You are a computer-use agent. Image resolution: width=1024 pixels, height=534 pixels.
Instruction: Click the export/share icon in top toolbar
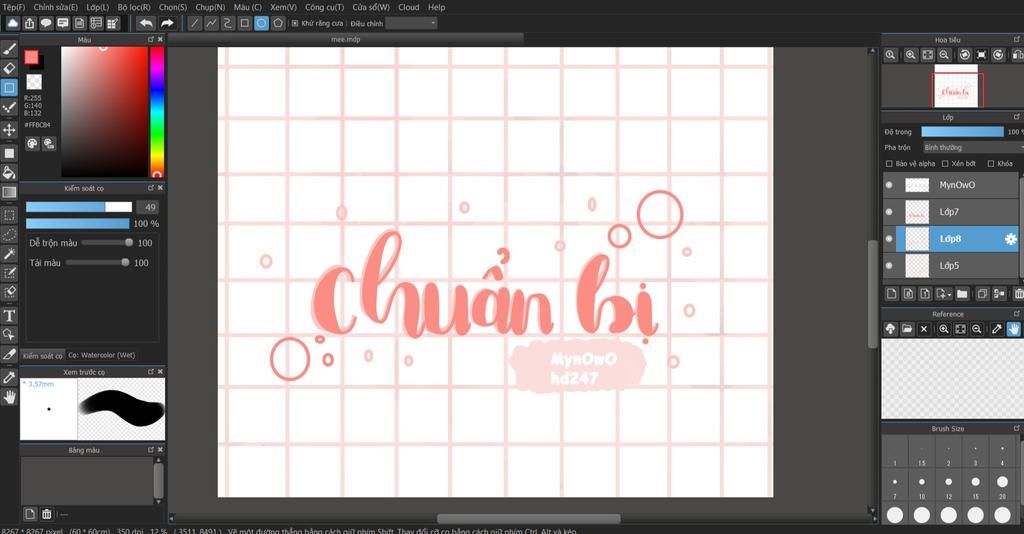tap(29, 24)
